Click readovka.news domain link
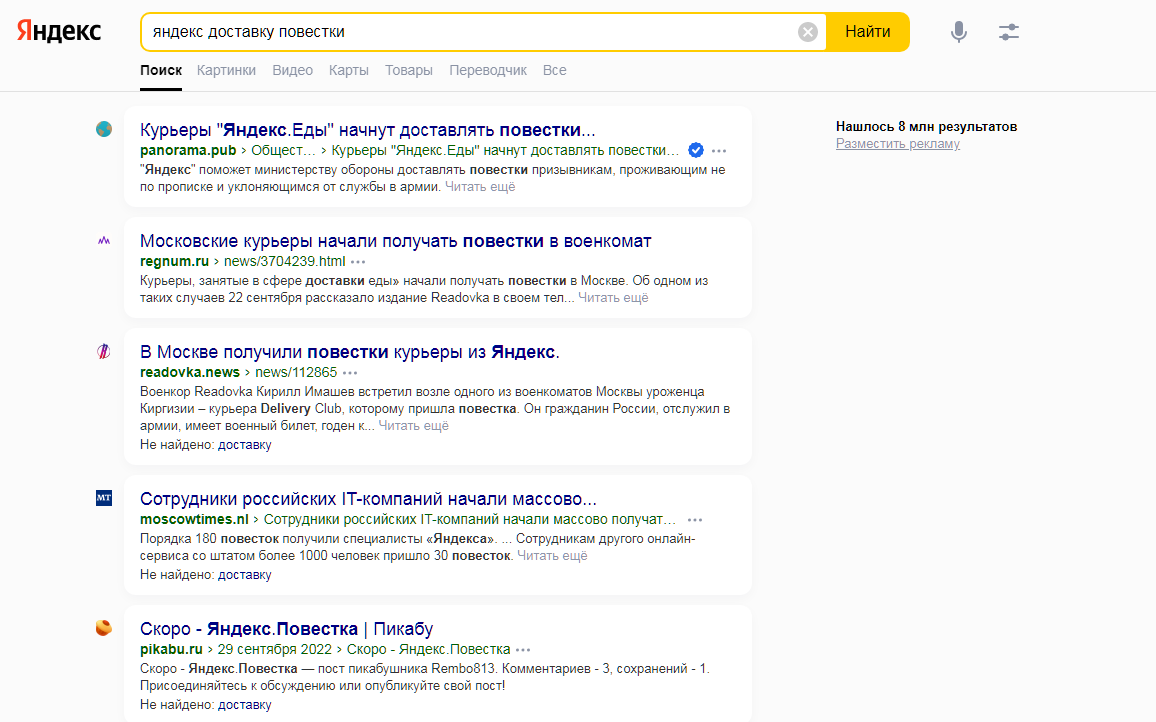The height and width of the screenshot is (722, 1156). [x=190, y=372]
